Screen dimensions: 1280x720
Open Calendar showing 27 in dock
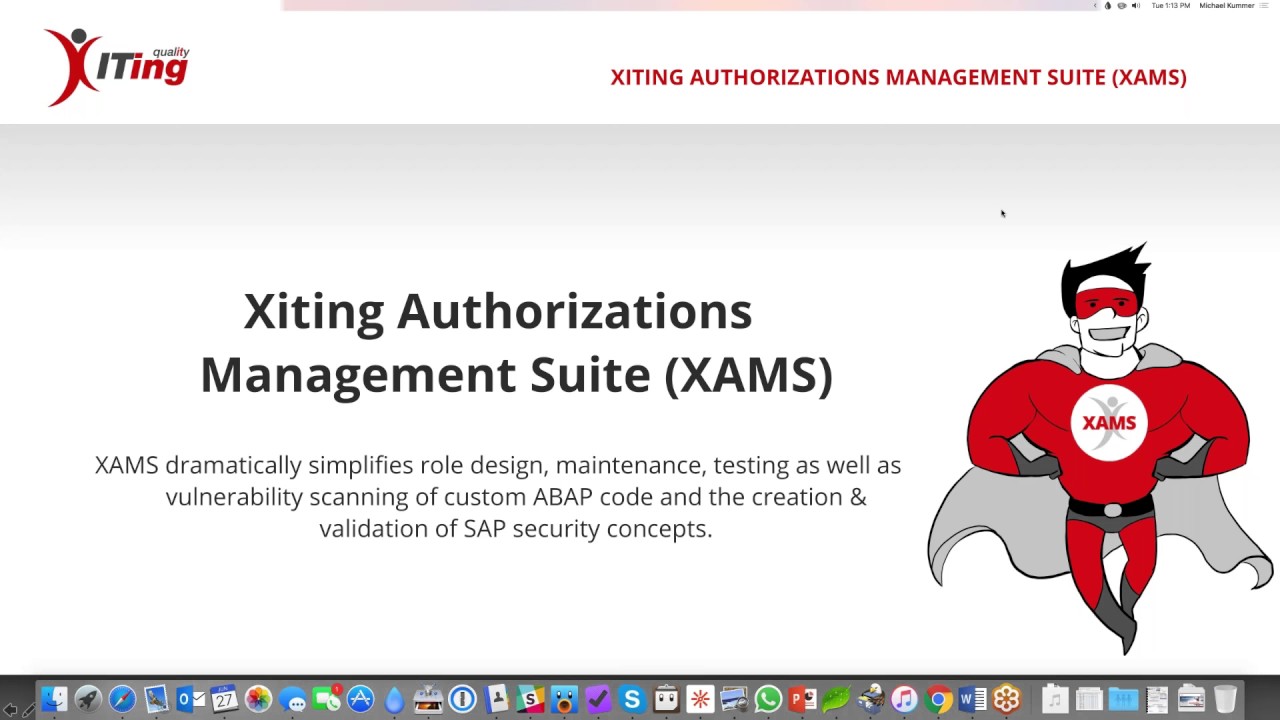(224, 699)
